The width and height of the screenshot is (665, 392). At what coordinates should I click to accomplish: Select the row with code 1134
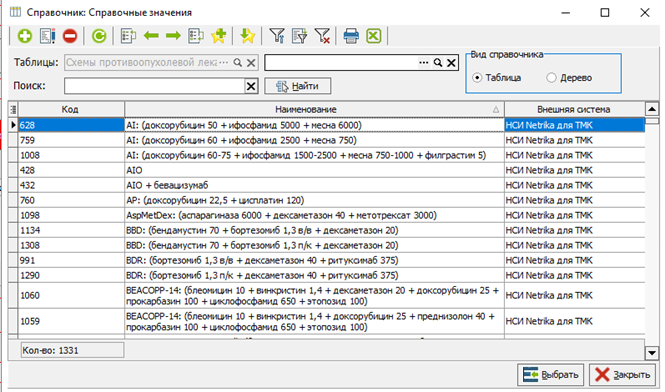click(327, 230)
